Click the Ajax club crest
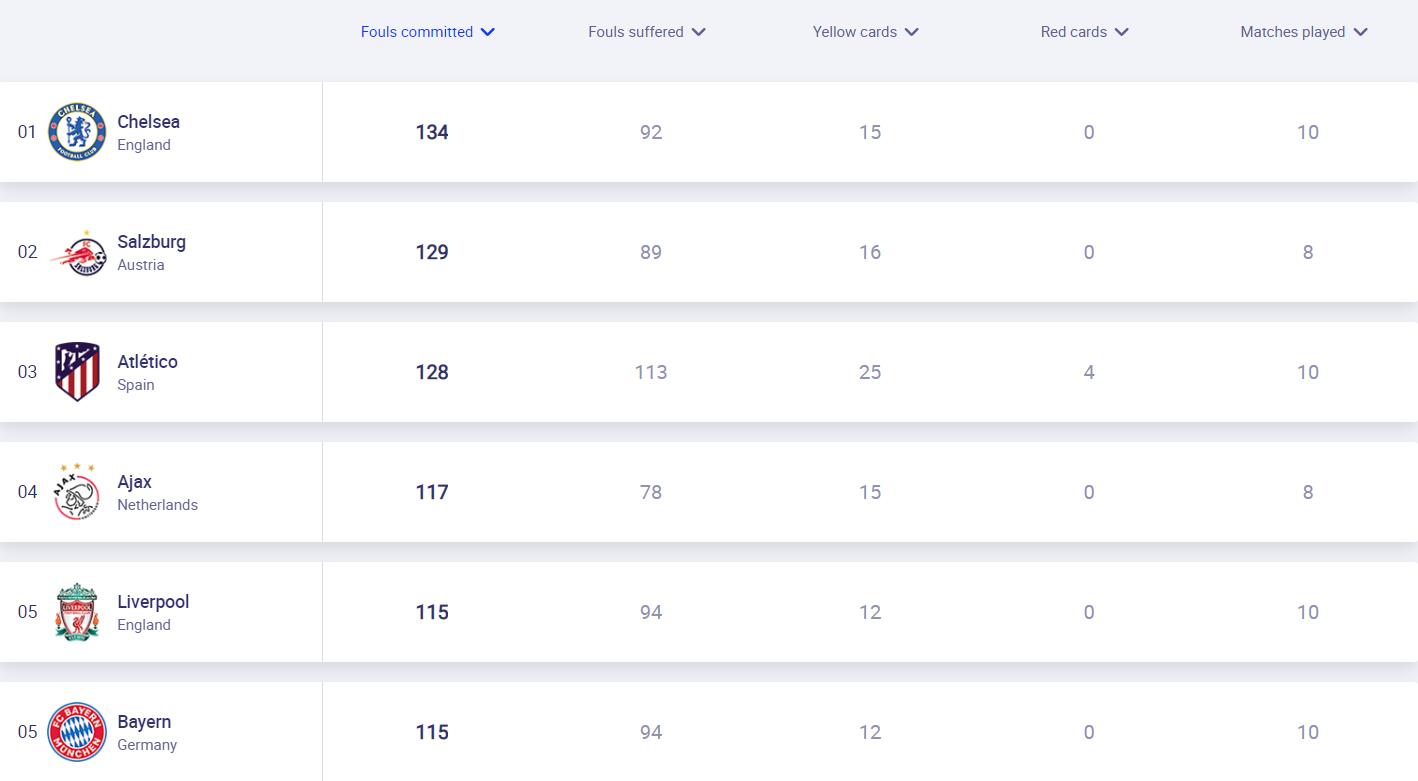Screen dimensions: 1418x781 click(x=77, y=492)
